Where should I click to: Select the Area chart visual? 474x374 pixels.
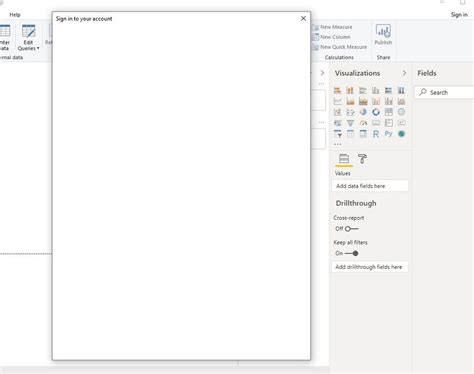(350, 101)
